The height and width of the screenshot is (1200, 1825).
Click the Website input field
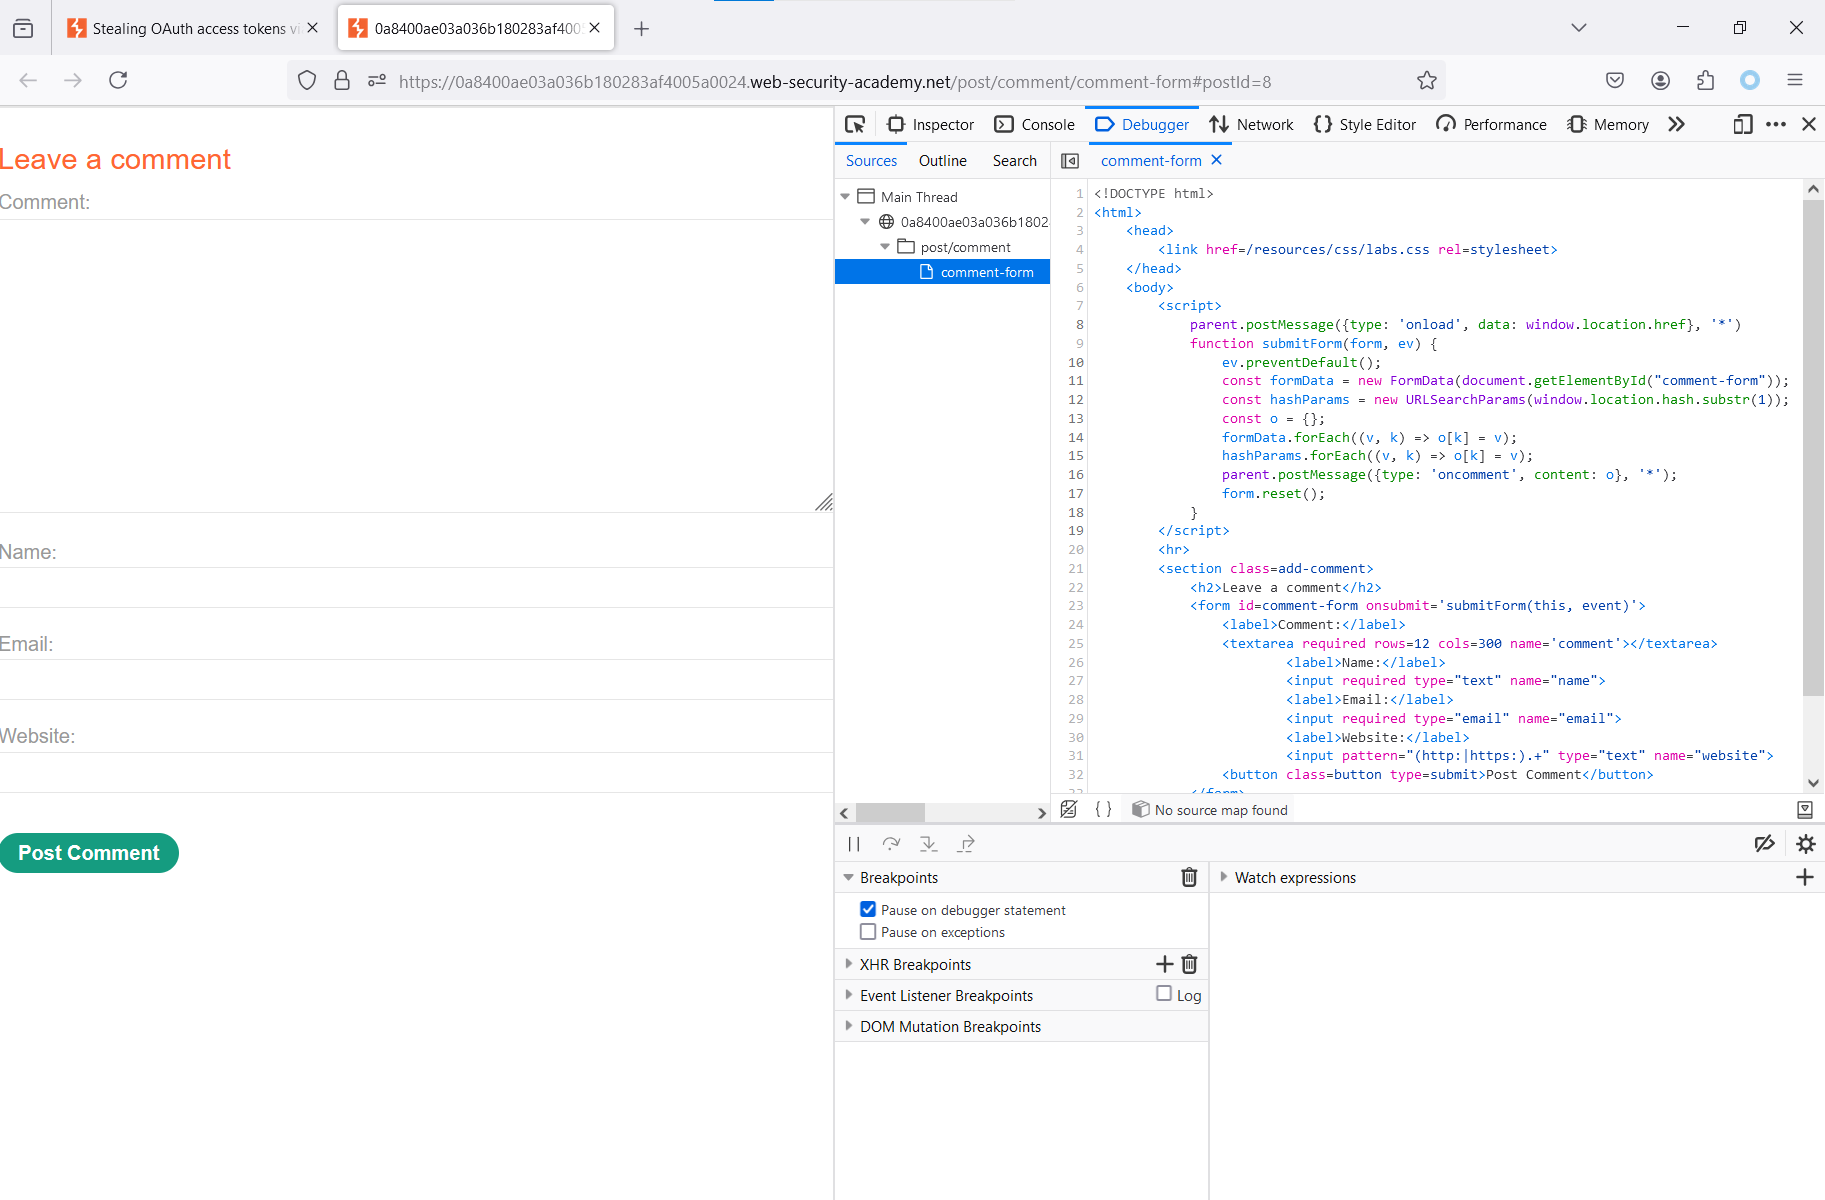(416, 772)
